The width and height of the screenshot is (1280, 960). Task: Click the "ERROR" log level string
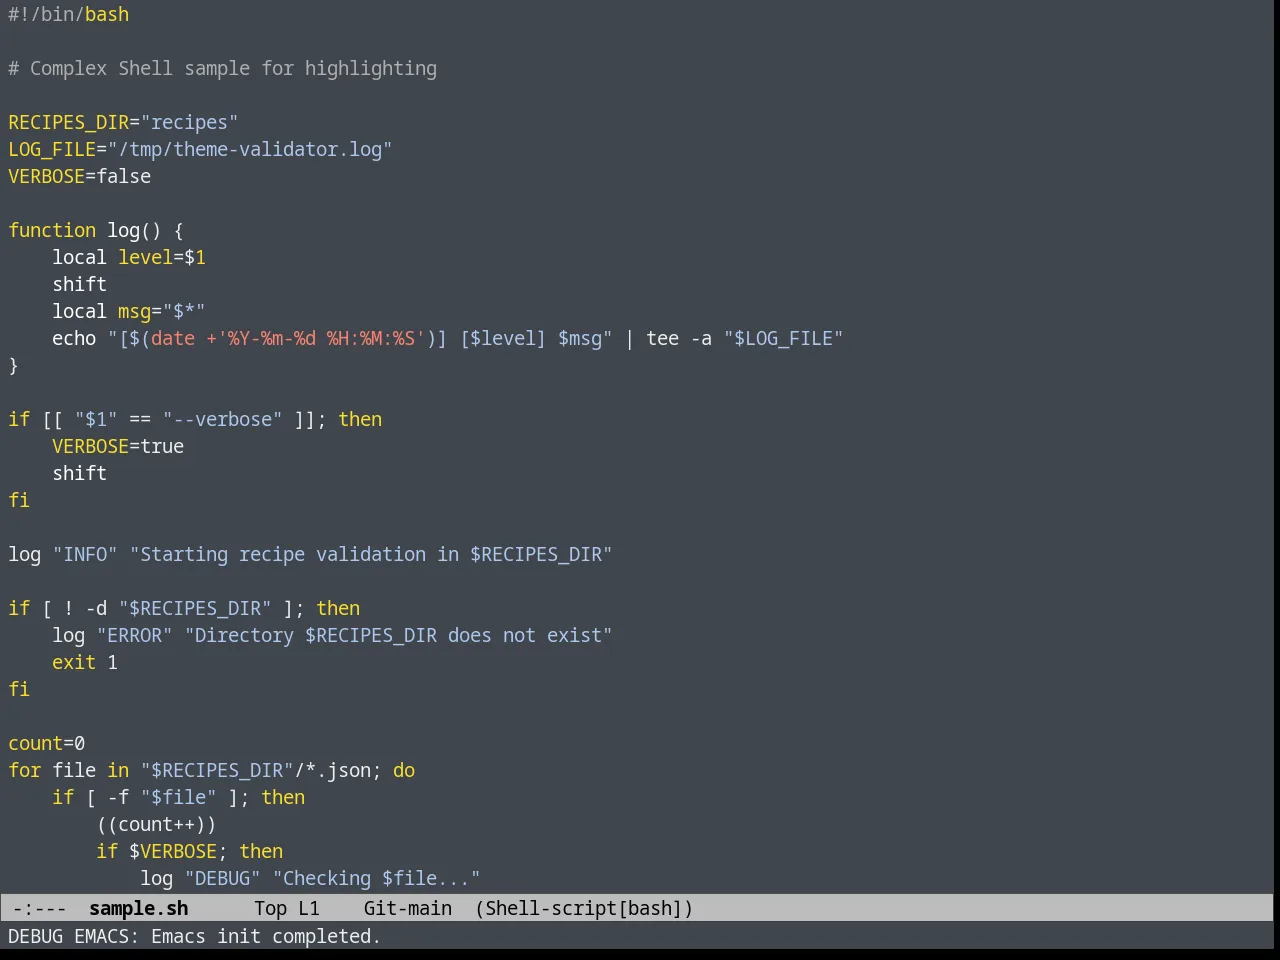(x=134, y=635)
